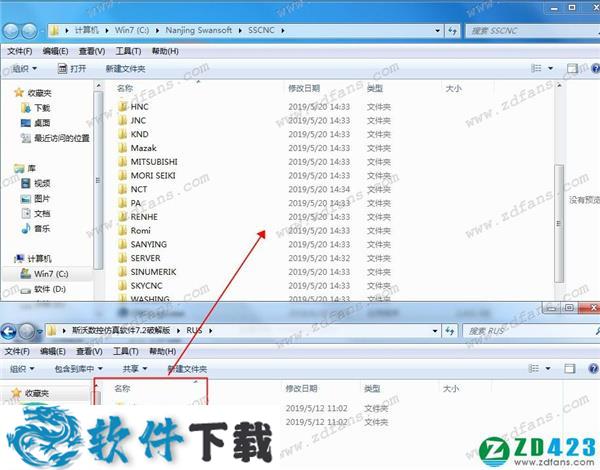
Task: Open Music (音乐) library
Action: (36, 229)
